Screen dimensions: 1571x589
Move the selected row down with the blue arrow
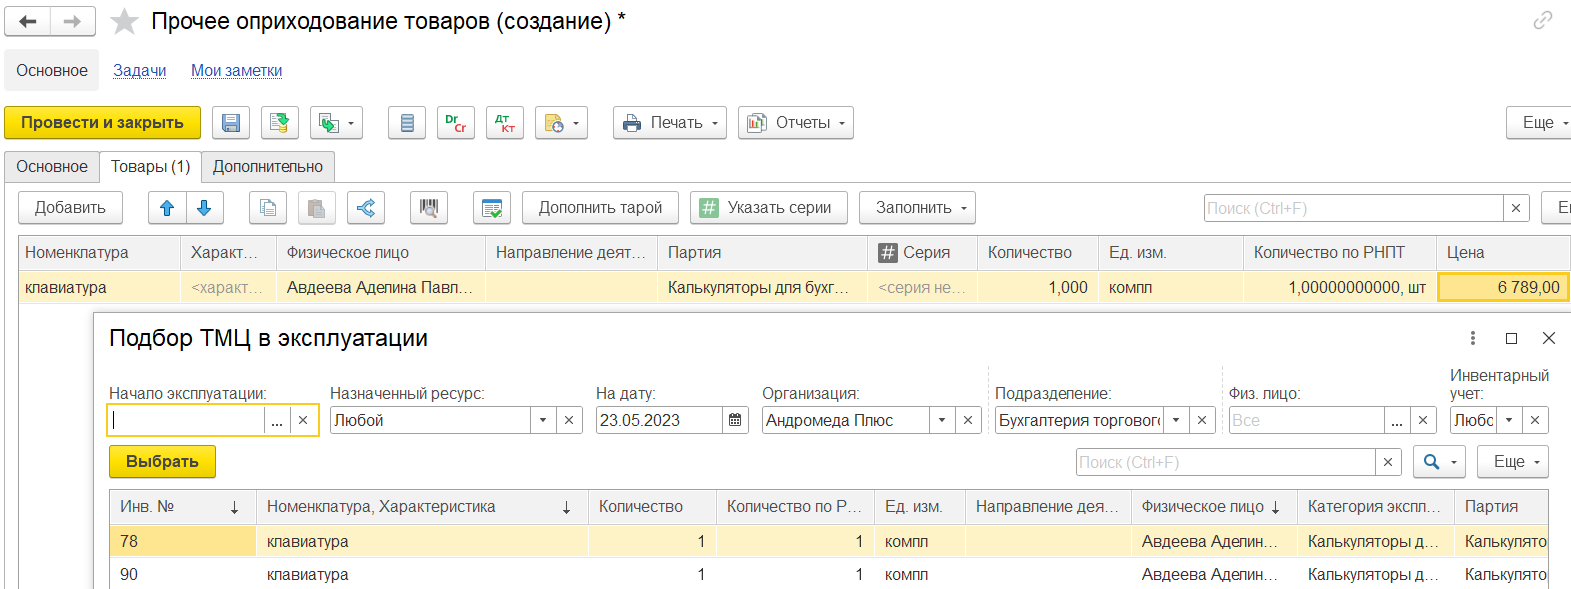[204, 208]
